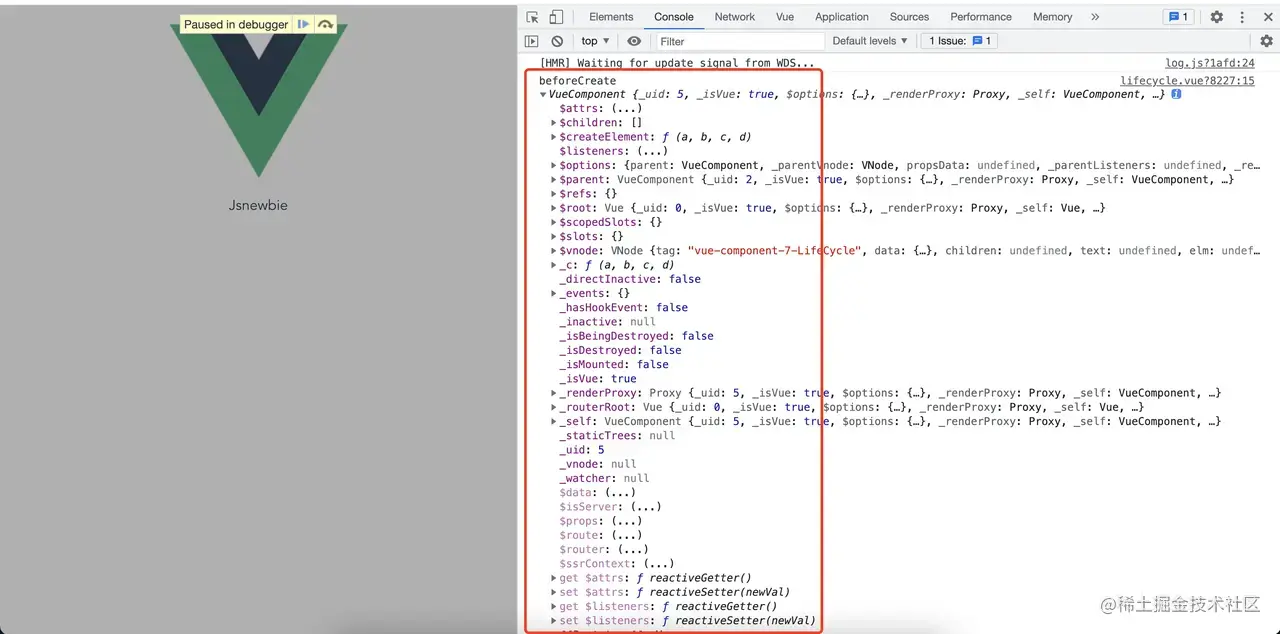Click the blue info icon after VueComponent

point(1176,94)
